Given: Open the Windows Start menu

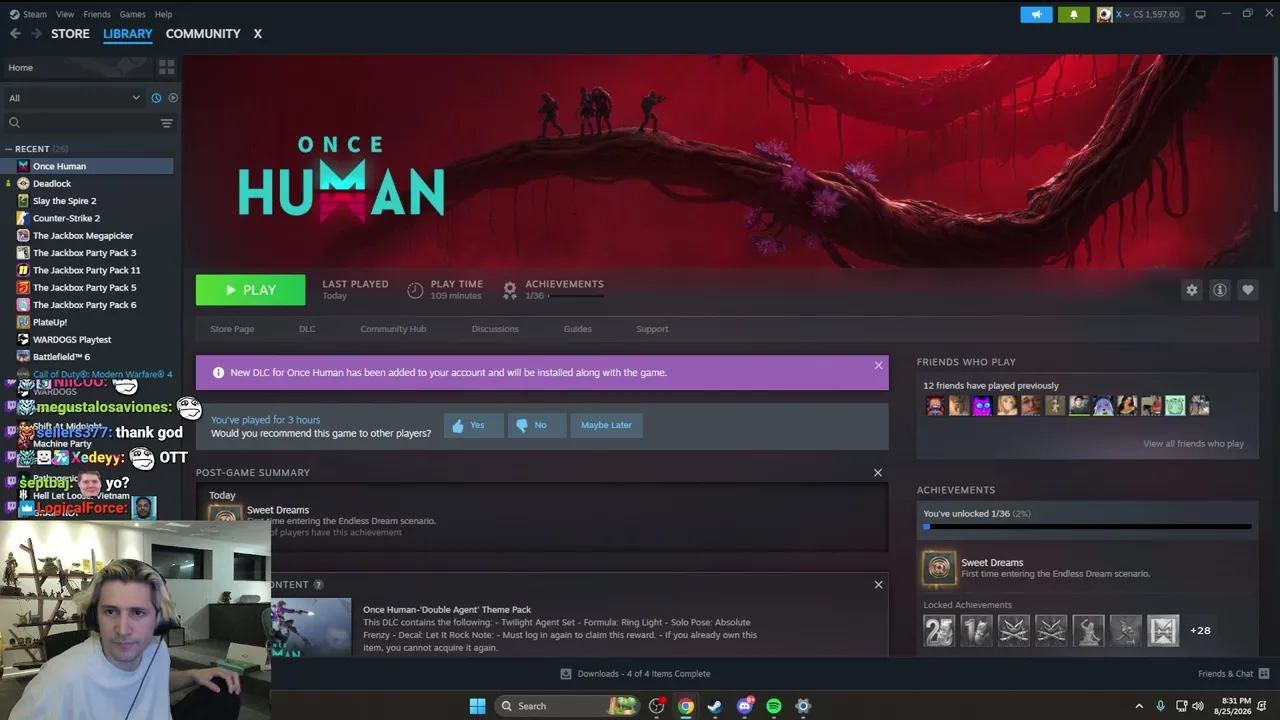Looking at the screenshot, I should (x=477, y=706).
